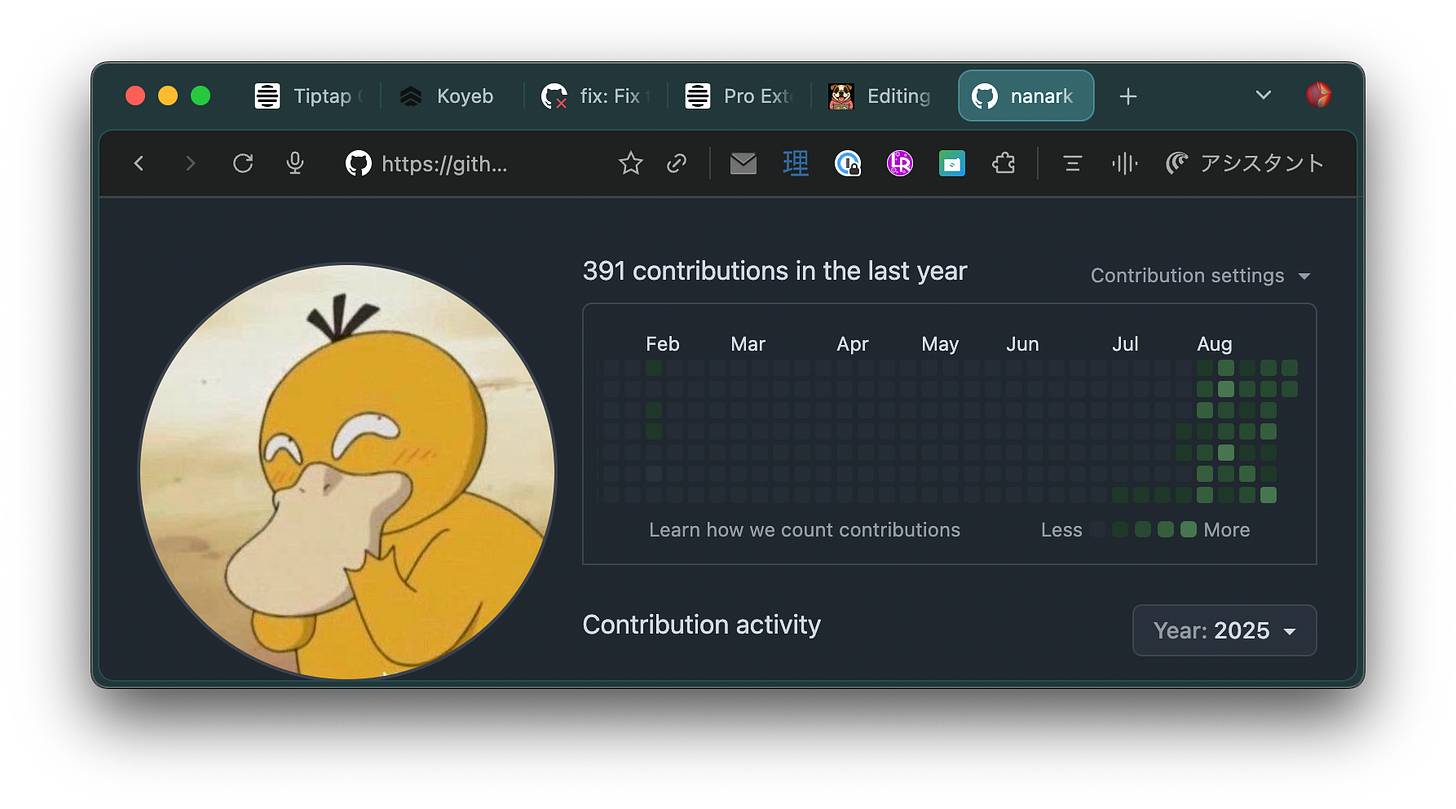Maximize the window with green button
The image size is (1456, 809).
pos(200,96)
